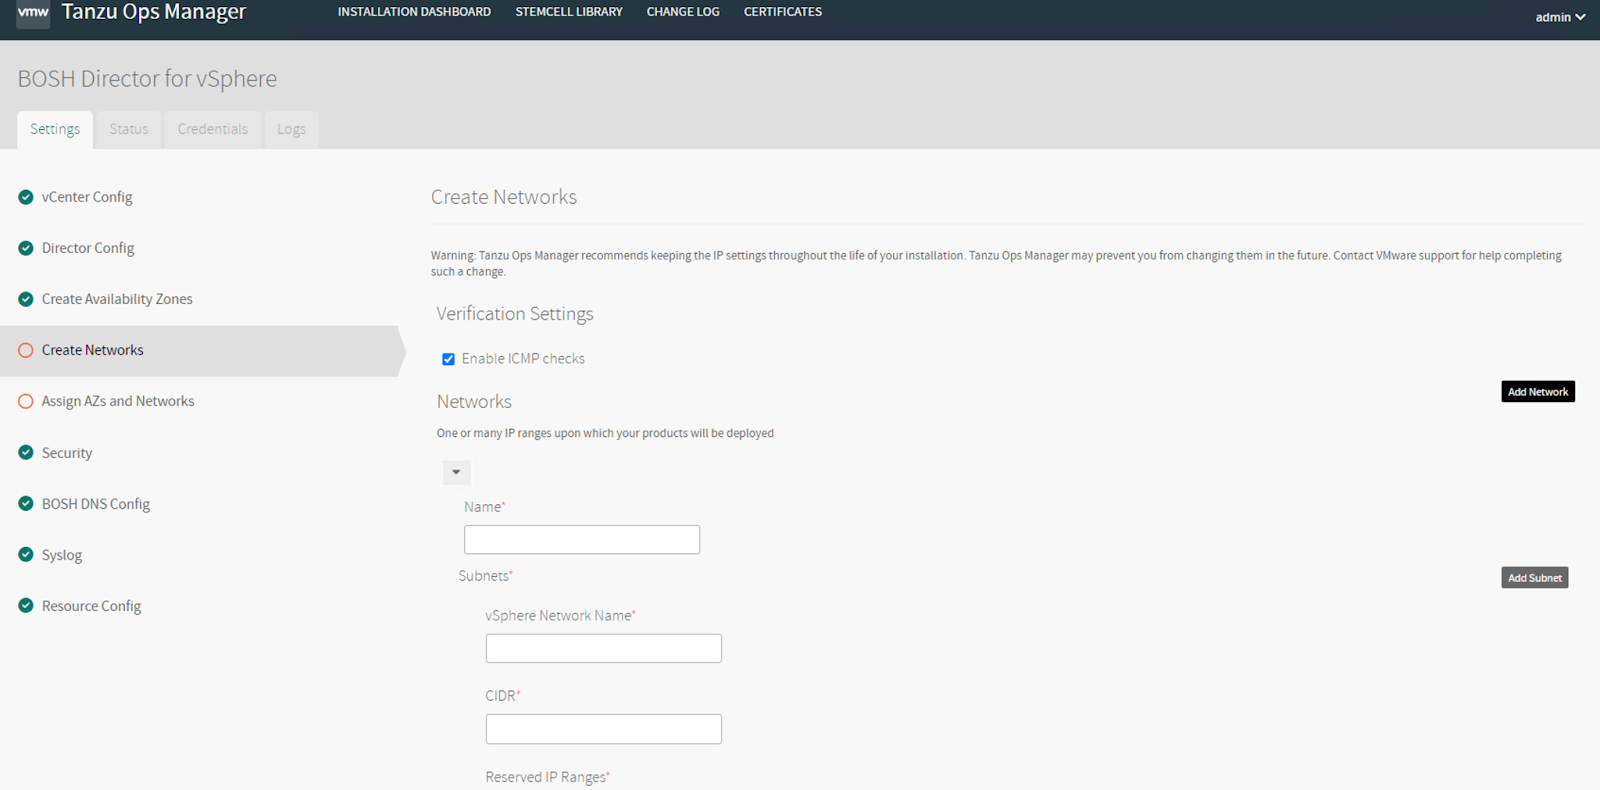Select the Settings tab

coord(55,129)
